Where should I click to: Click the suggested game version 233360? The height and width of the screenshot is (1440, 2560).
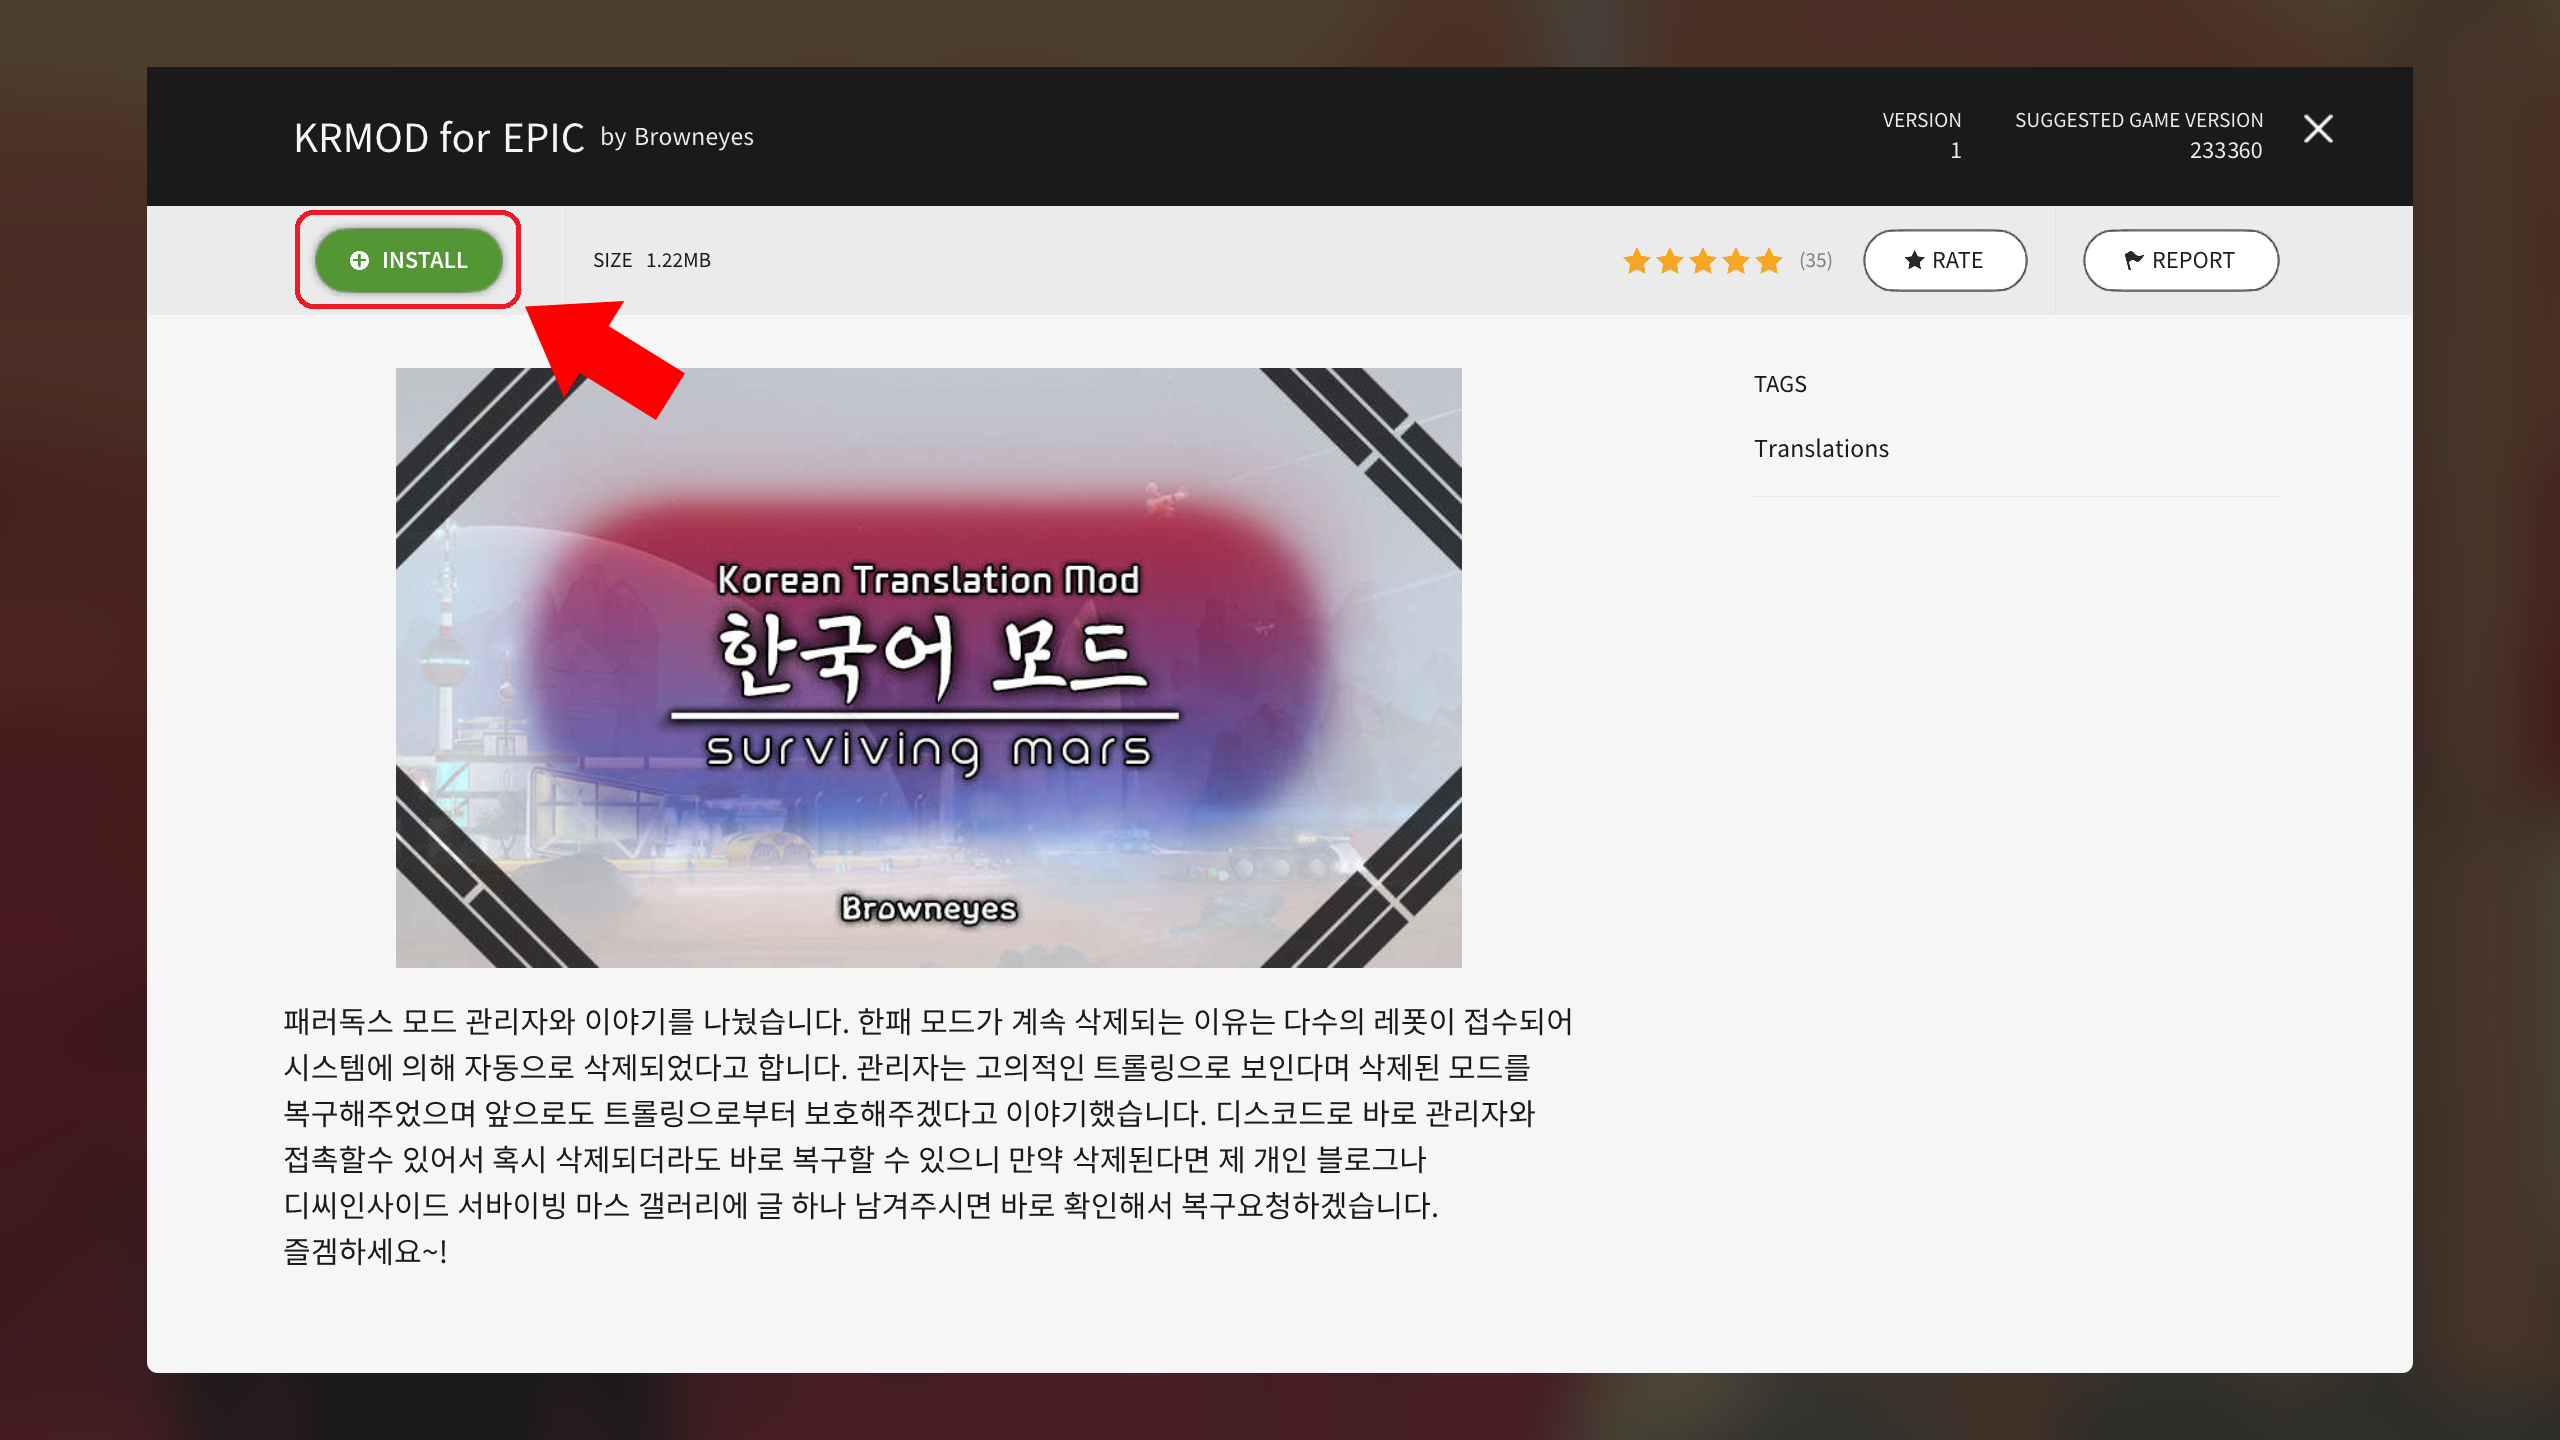[x=2225, y=150]
